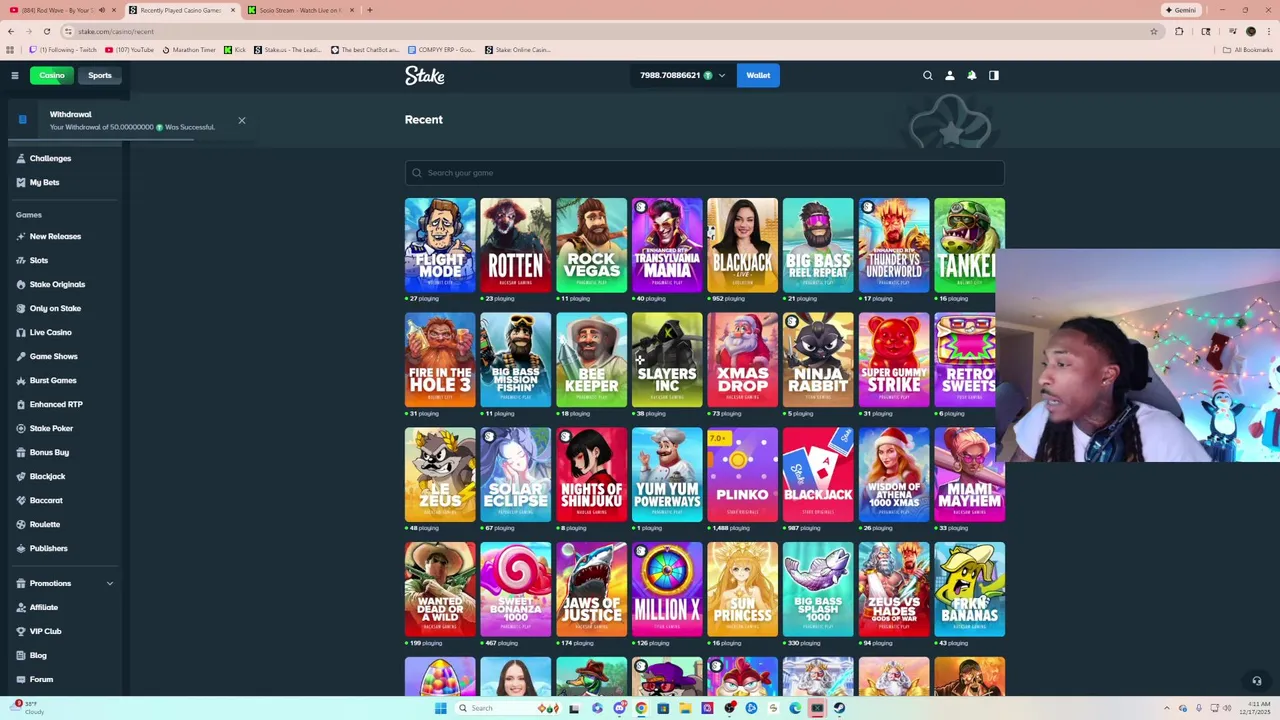This screenshot has height=720, width=1280.
Task: Open the balance currency dropdown
Action: (683, 75)
